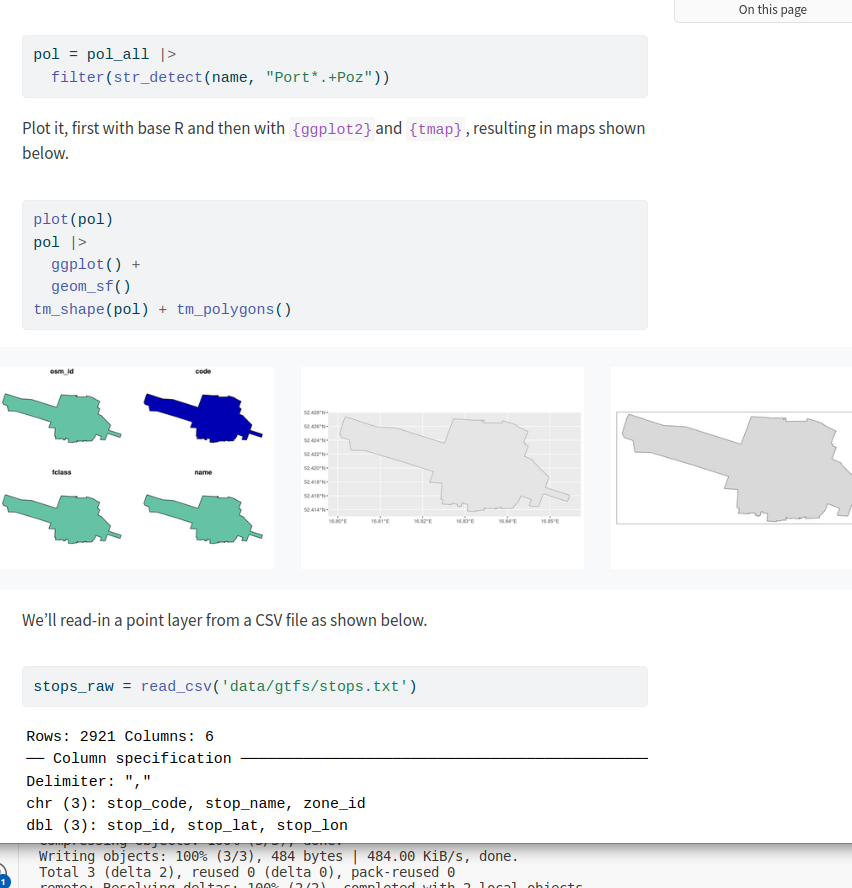This screenshot has width=852, height=888.
Task: Expand the On this page dropdown
Action: pos(772,10)
